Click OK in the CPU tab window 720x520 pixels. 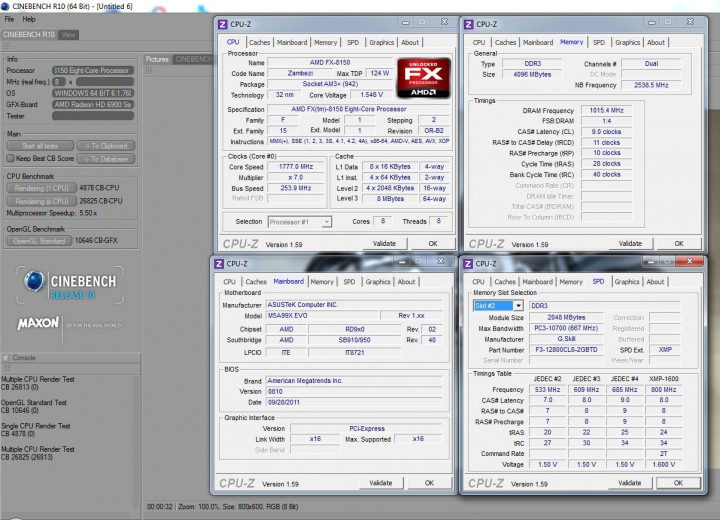coord(433,243)
